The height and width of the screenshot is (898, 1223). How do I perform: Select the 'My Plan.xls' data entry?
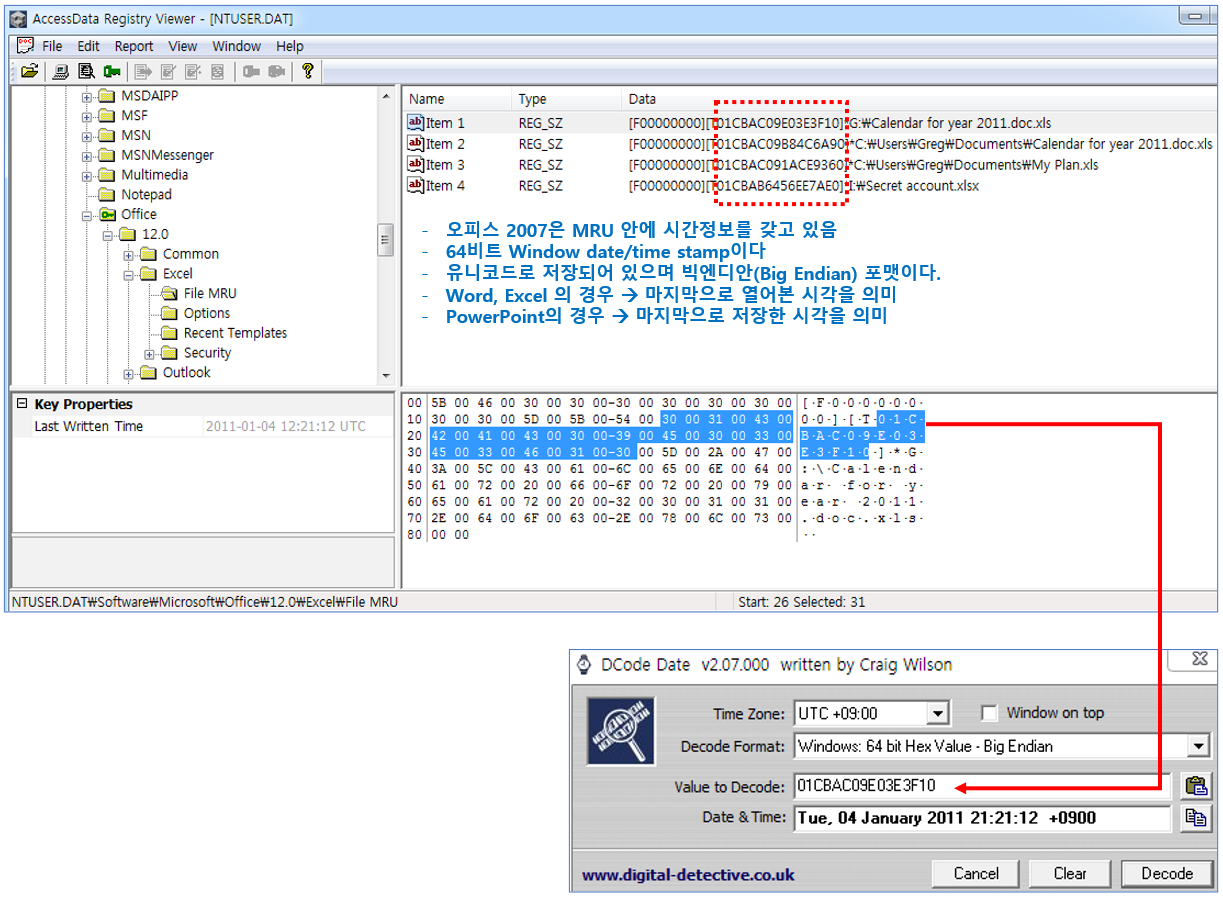864,165
